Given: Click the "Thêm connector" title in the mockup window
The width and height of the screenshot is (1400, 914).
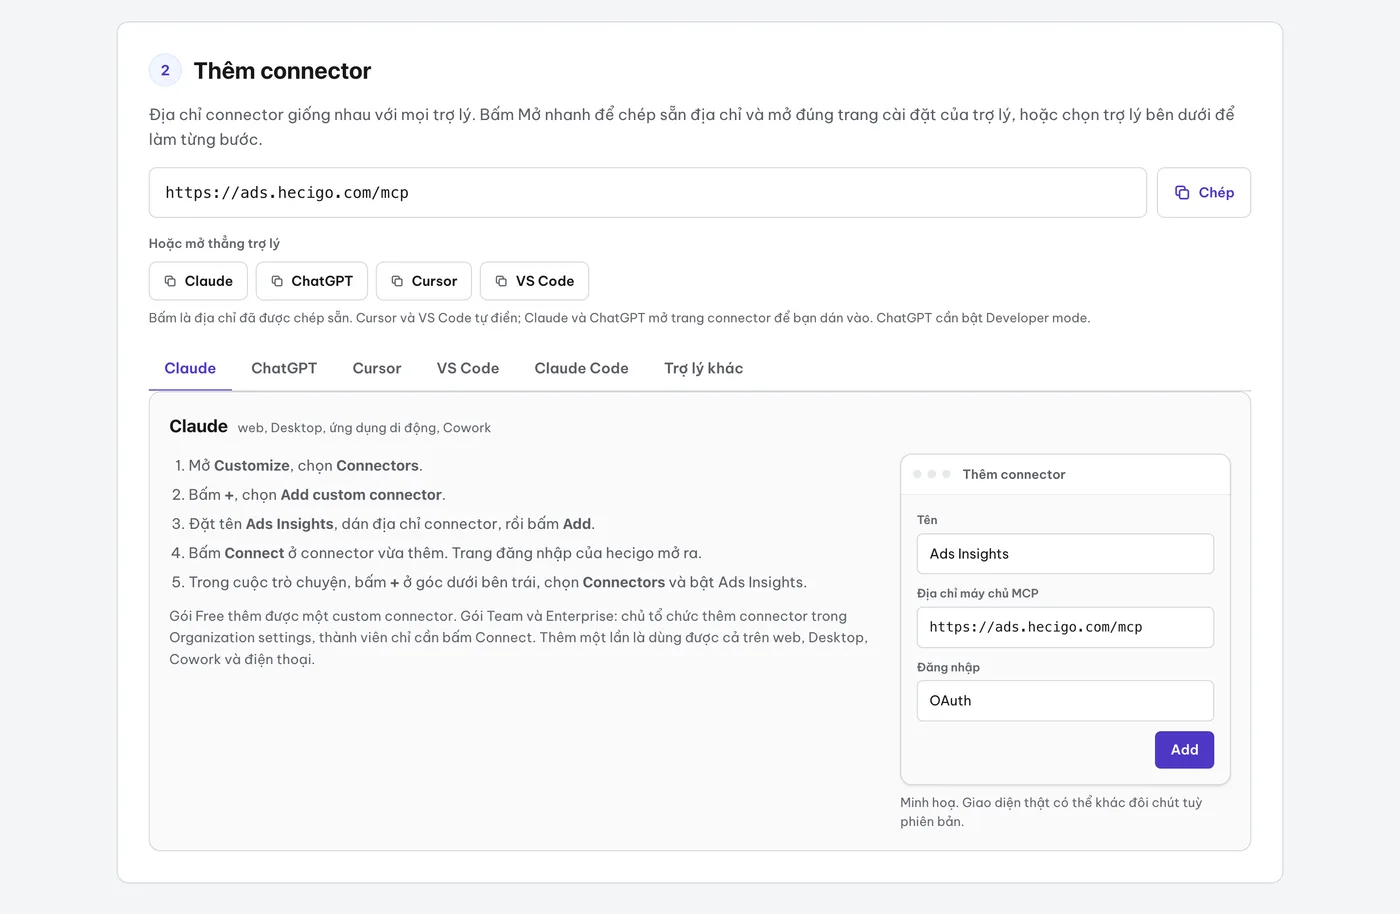Looking at the screenshot, I should coord(1014,474).
